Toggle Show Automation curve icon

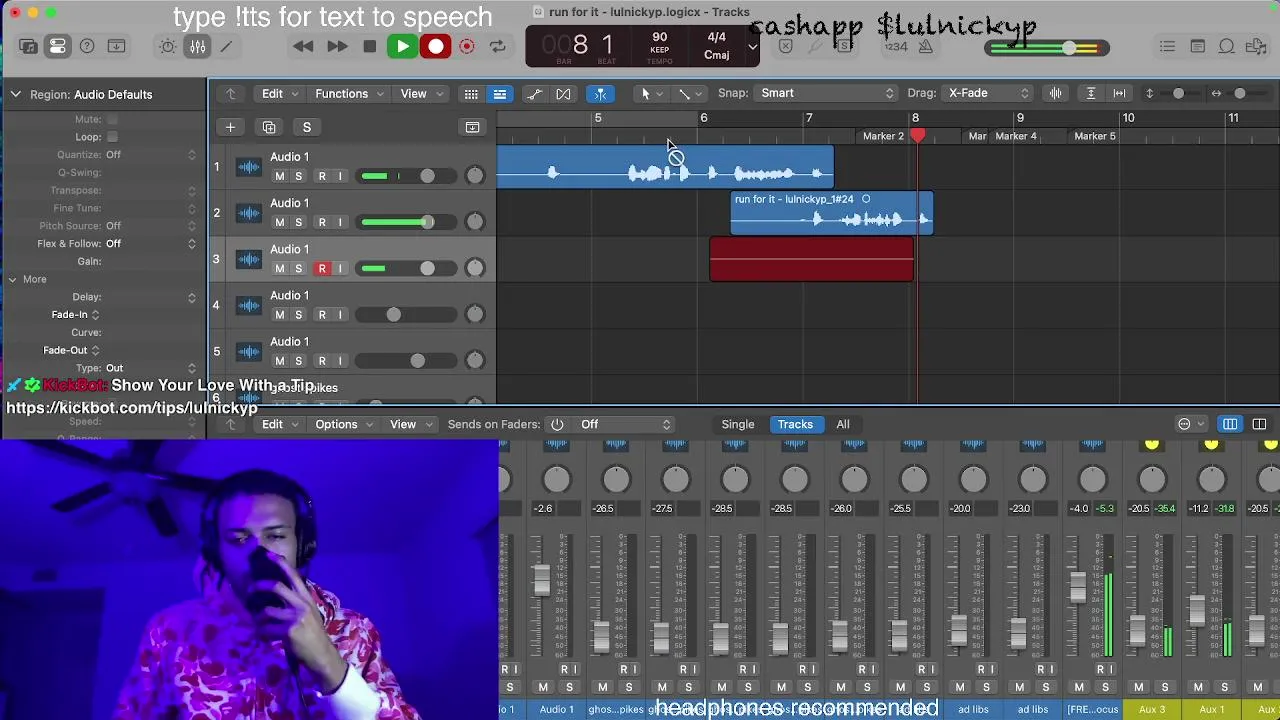click(534, 93)
